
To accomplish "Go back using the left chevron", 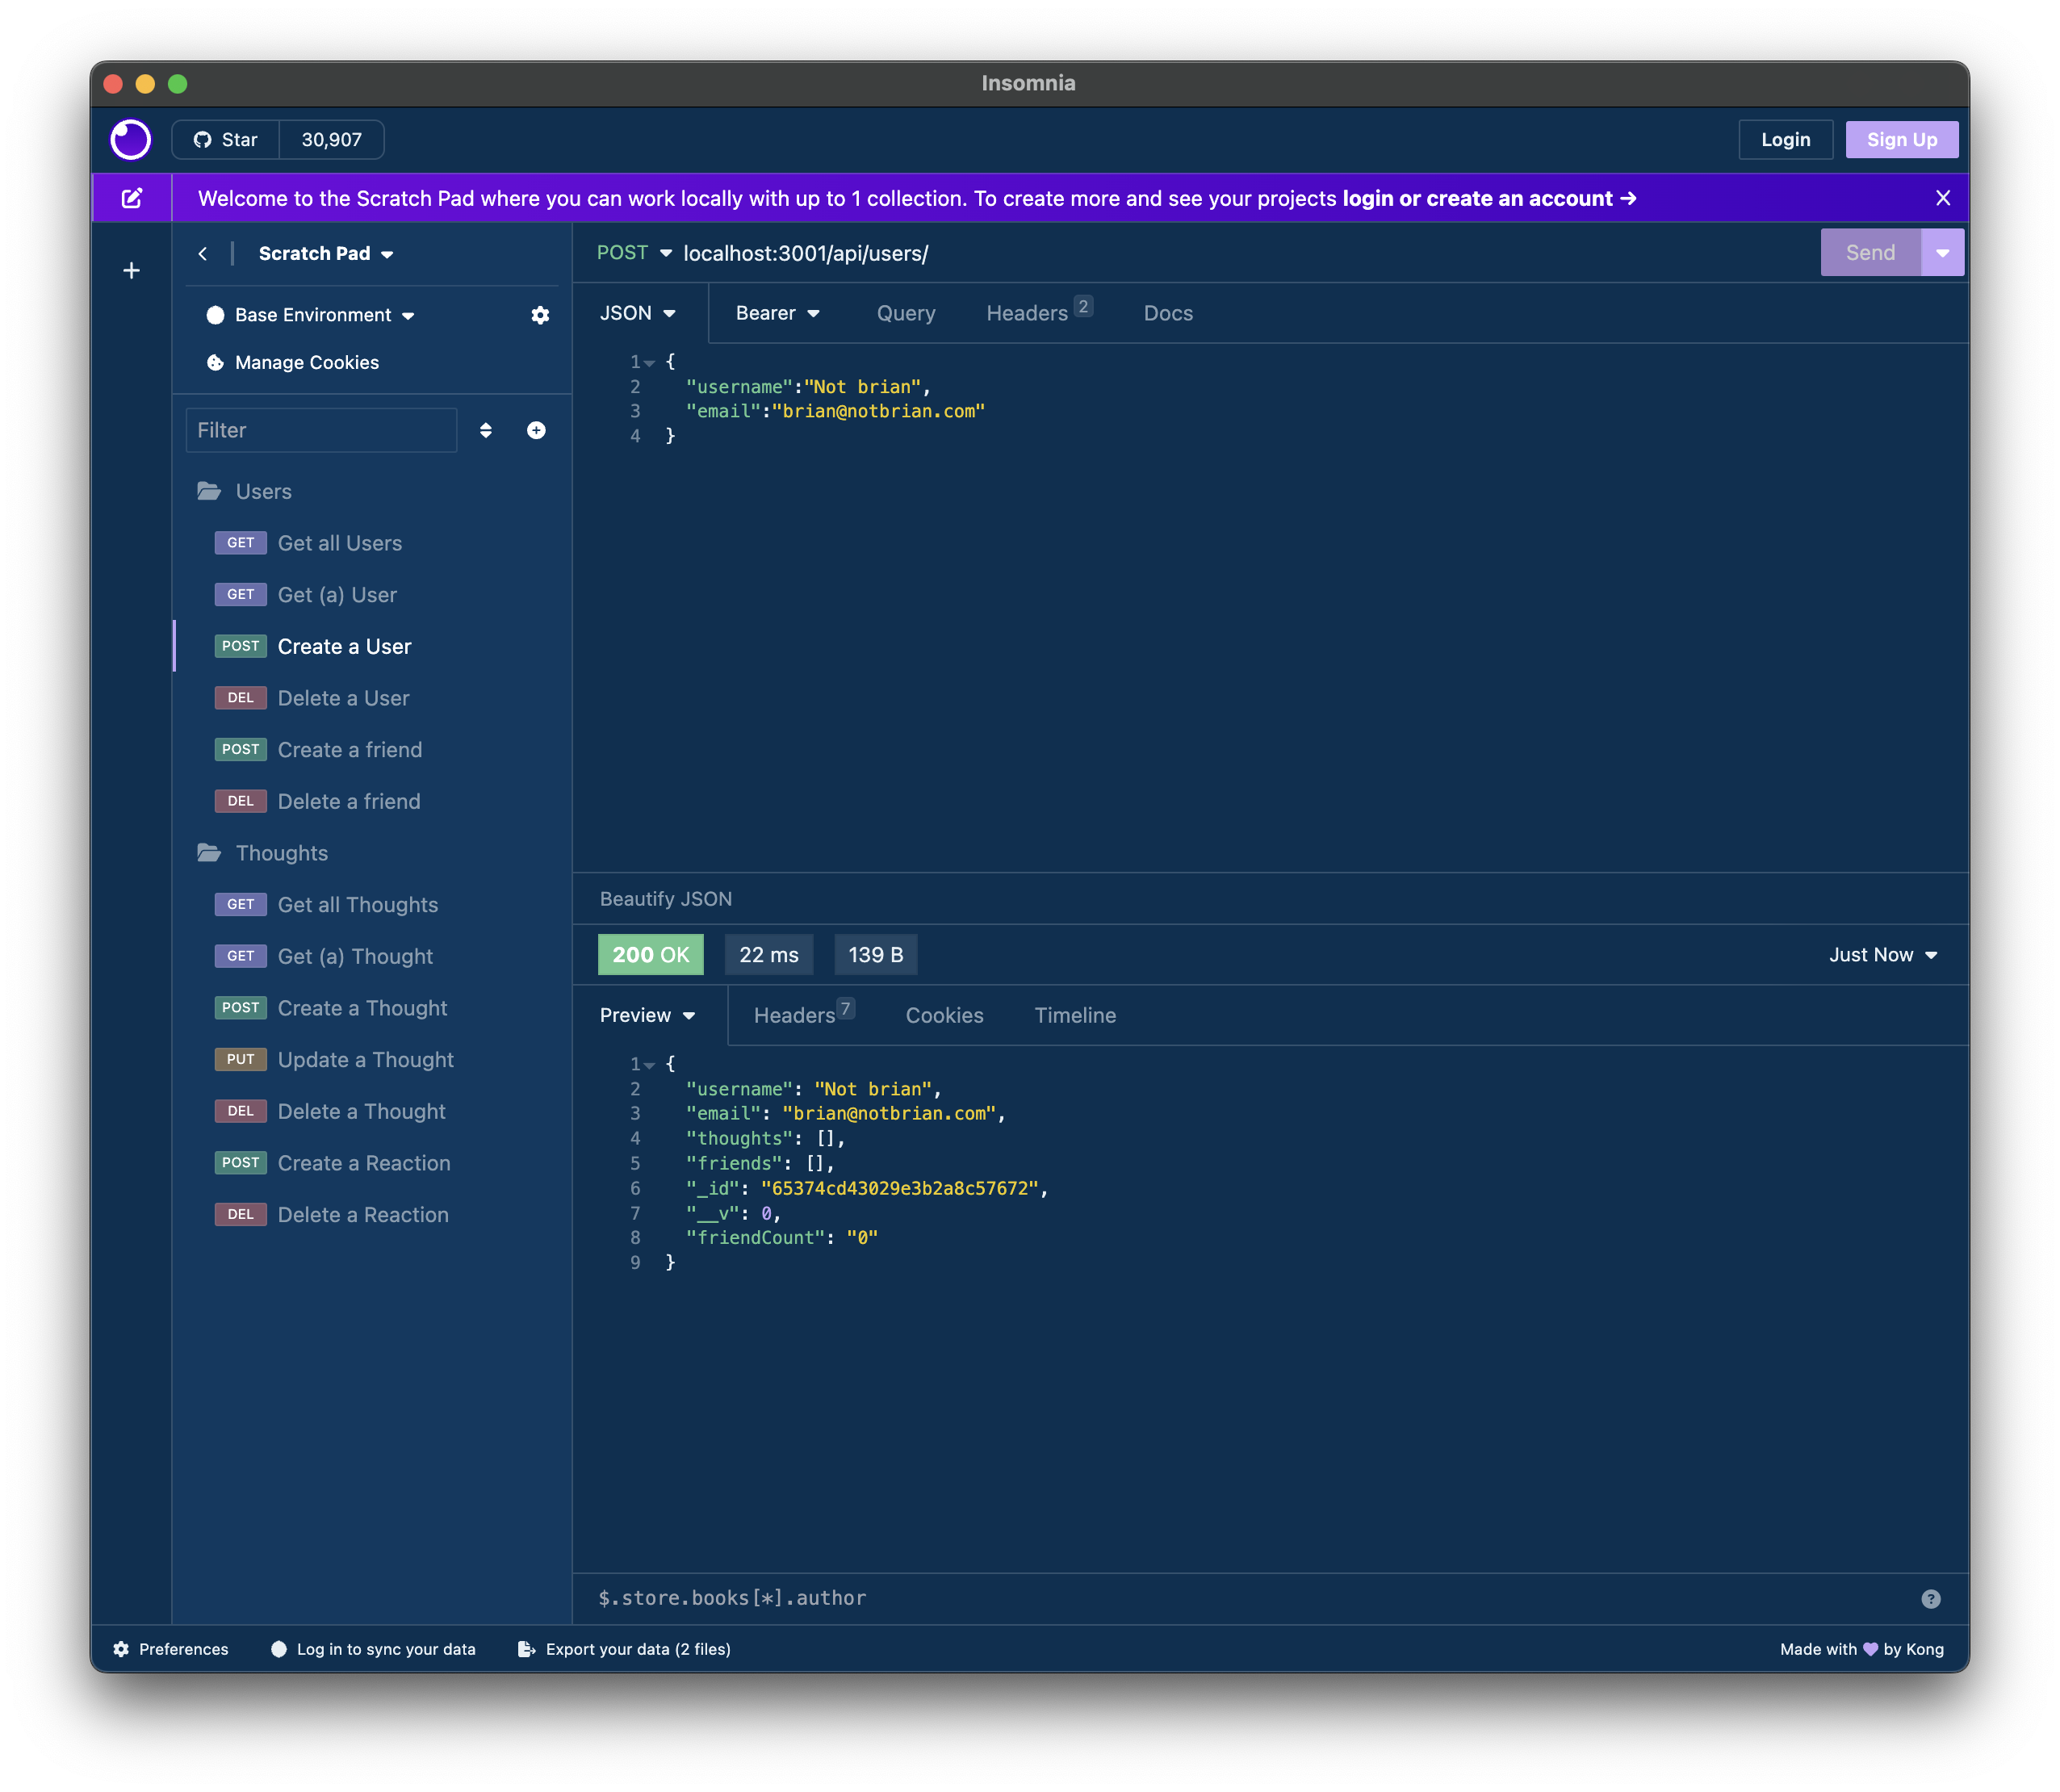I will pyautogui.click(x=203, y=254).
